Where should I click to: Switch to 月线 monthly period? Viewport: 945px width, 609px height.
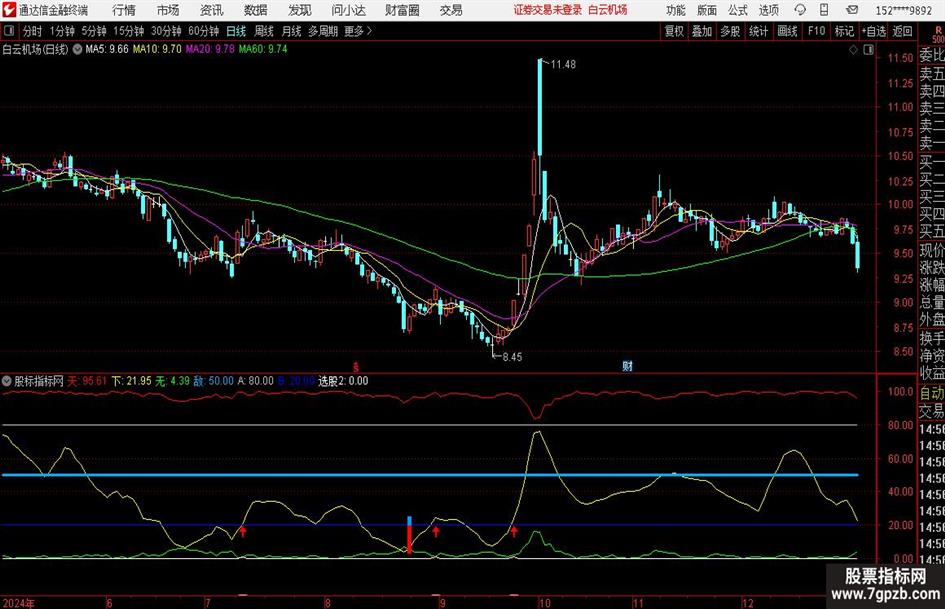pyautogui.click(x=292, y=31)
